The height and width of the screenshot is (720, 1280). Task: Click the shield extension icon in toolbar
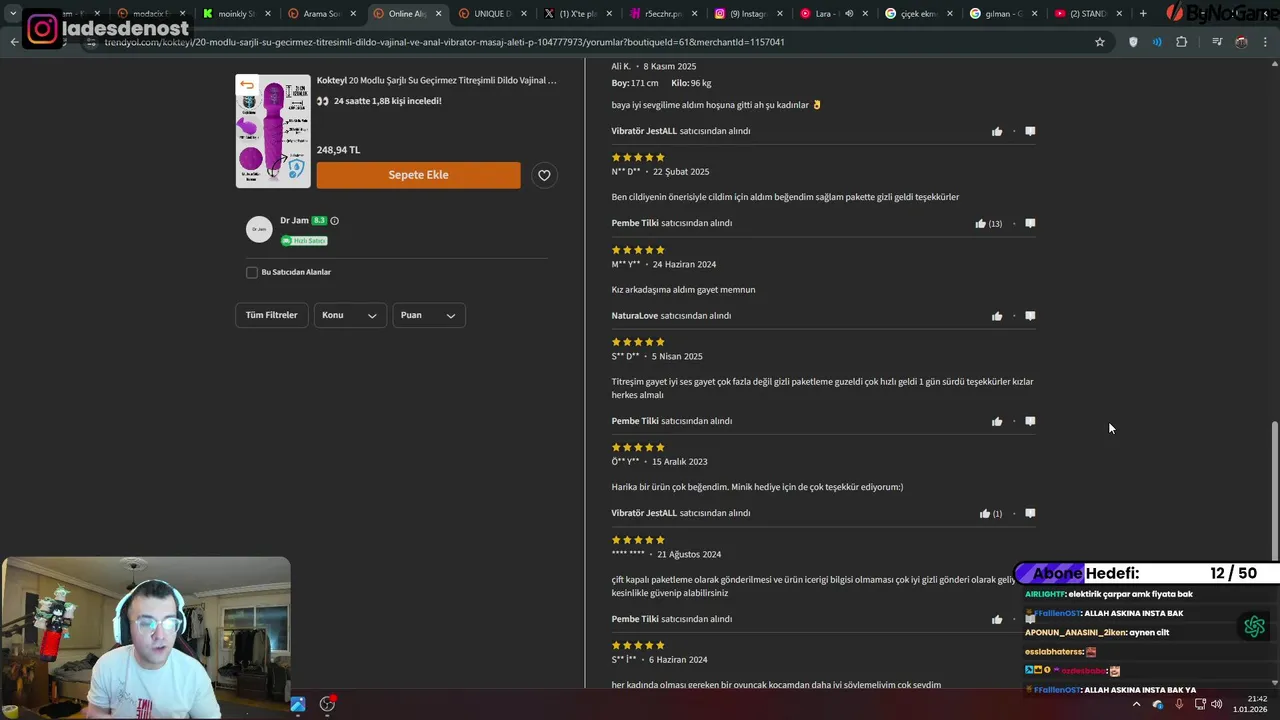[1133, 42]
